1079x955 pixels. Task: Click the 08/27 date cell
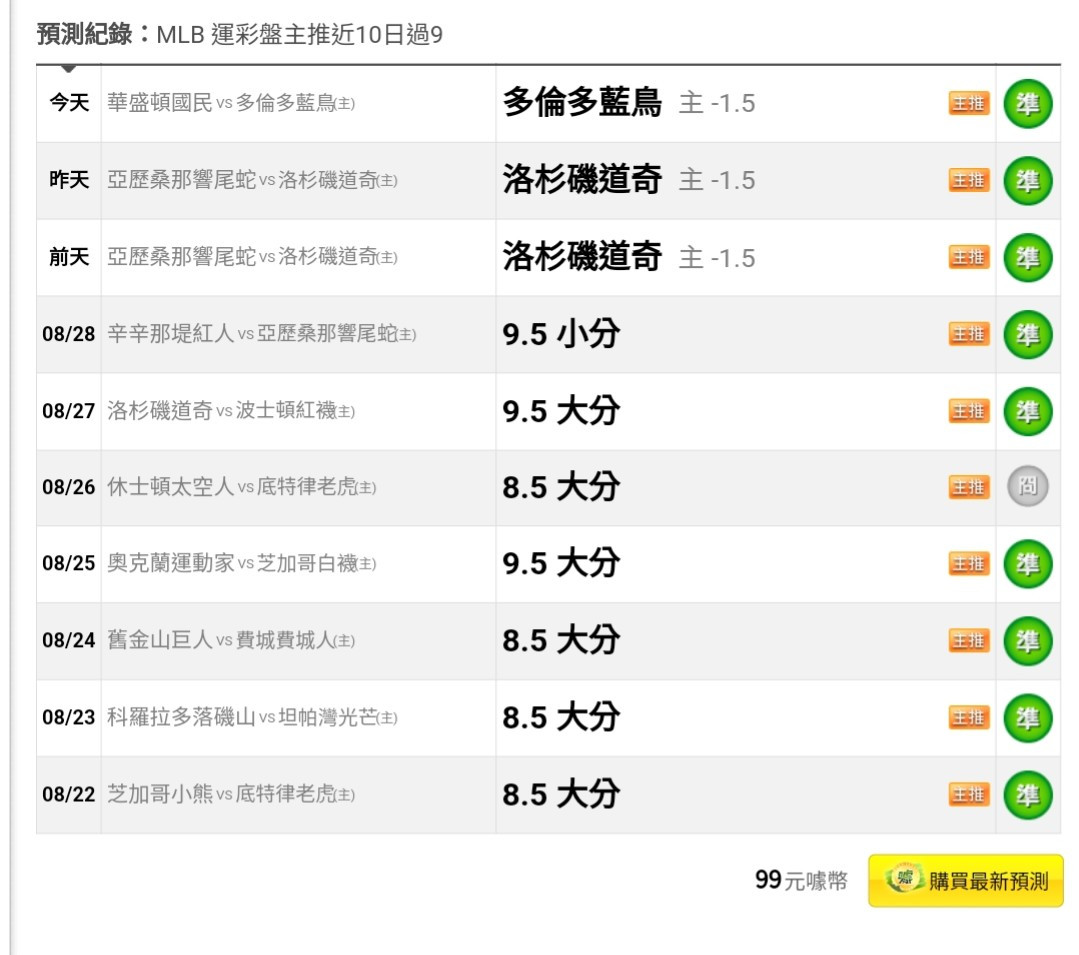[x=69, y=411]
